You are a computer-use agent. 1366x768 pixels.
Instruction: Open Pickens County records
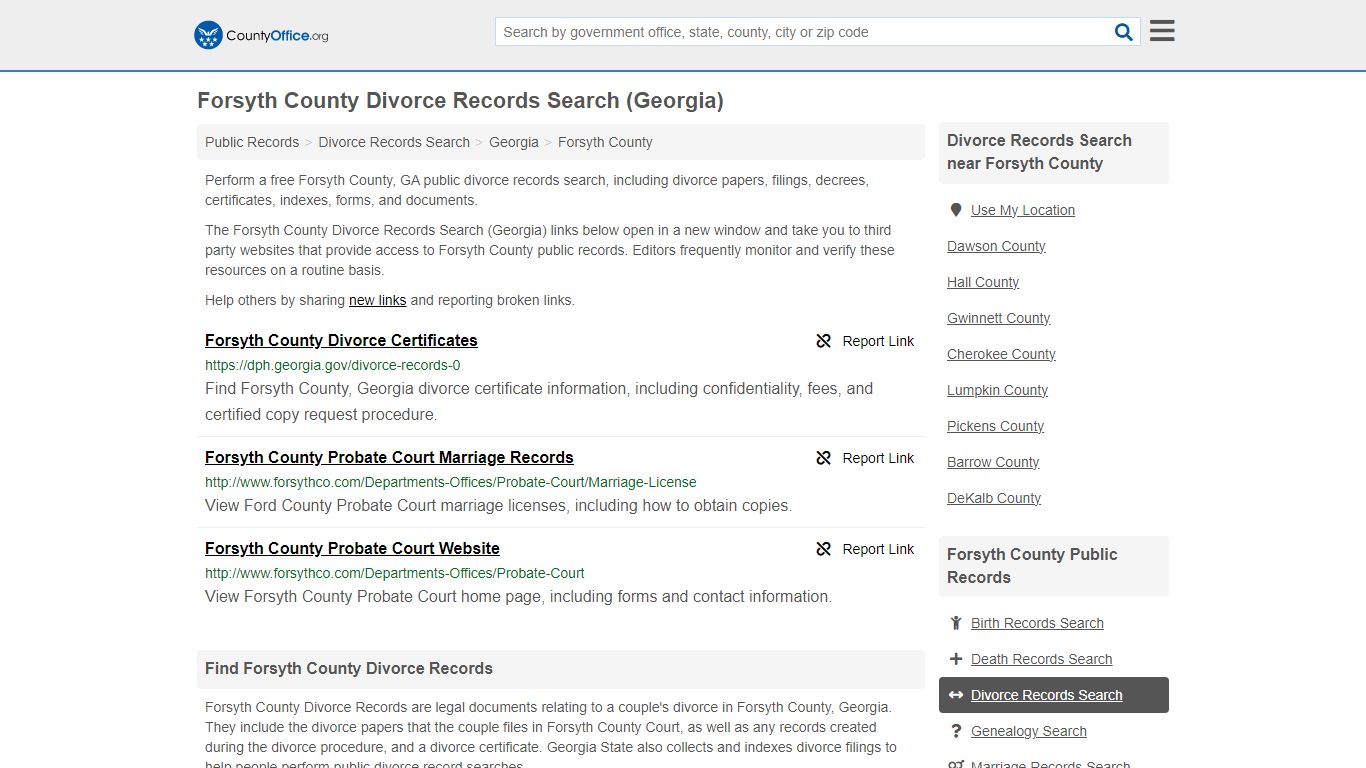click(x=995, y=426)
